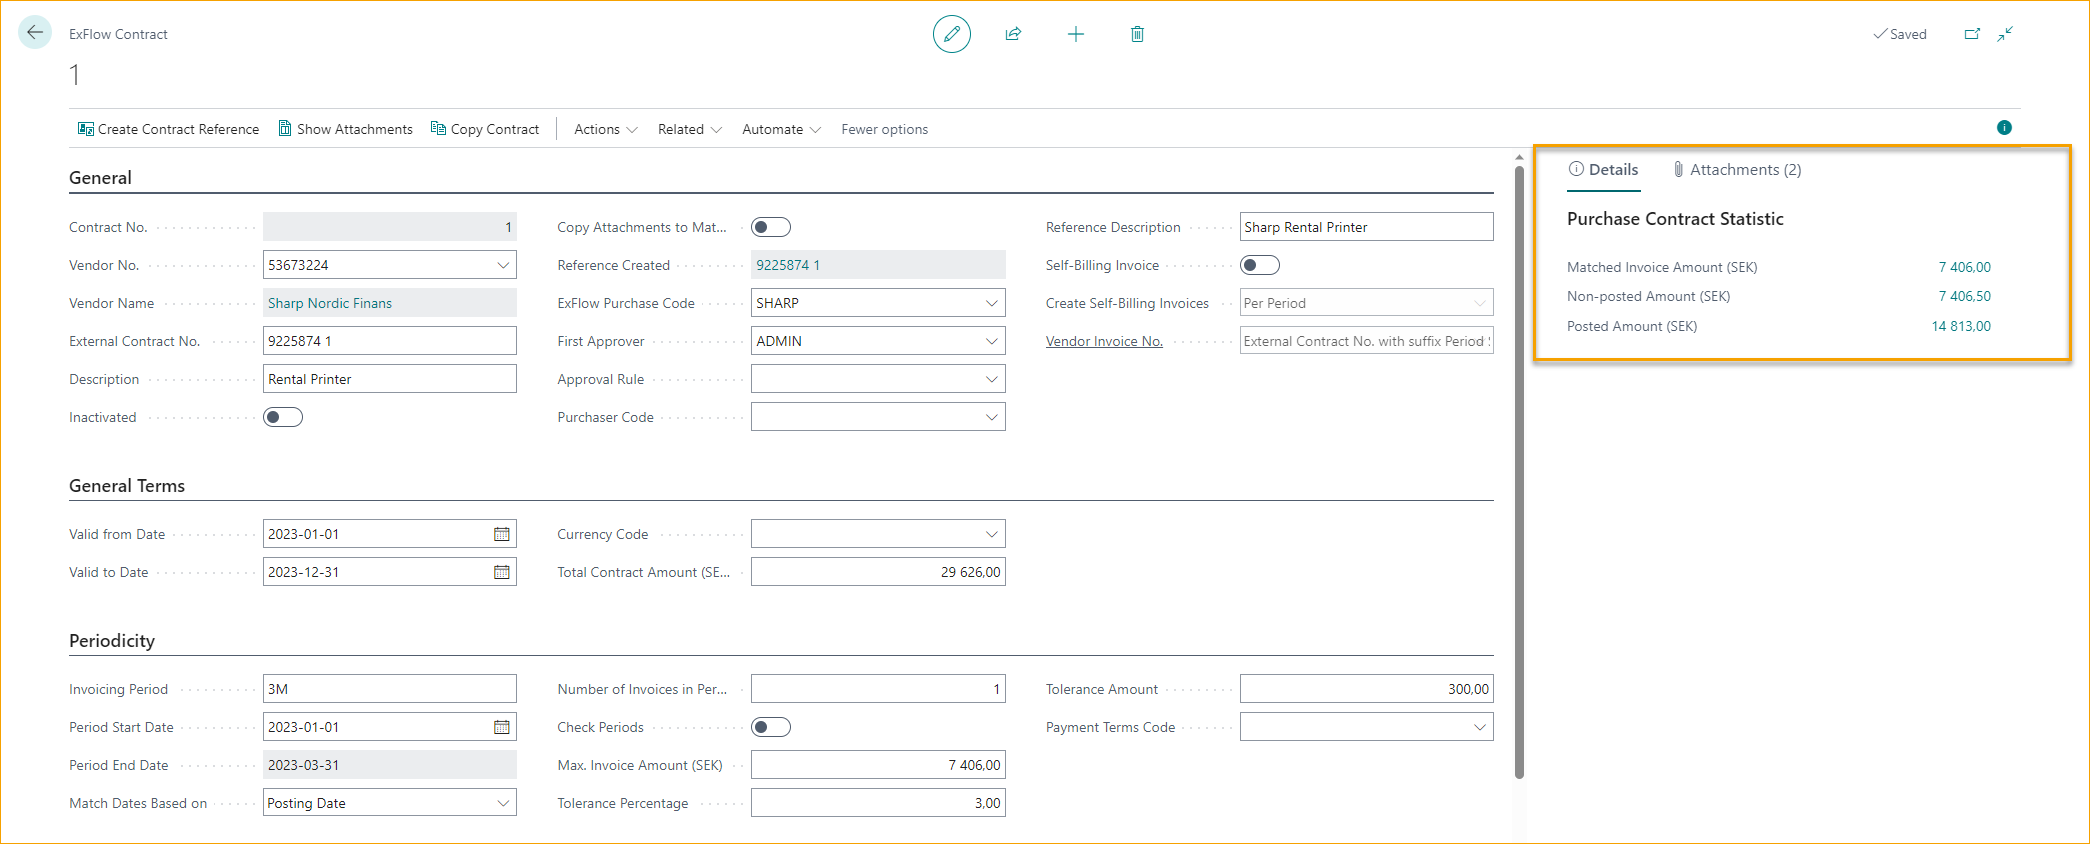Open calendar for Period Start Date
2090x844 pixels.
pos(502,727)
